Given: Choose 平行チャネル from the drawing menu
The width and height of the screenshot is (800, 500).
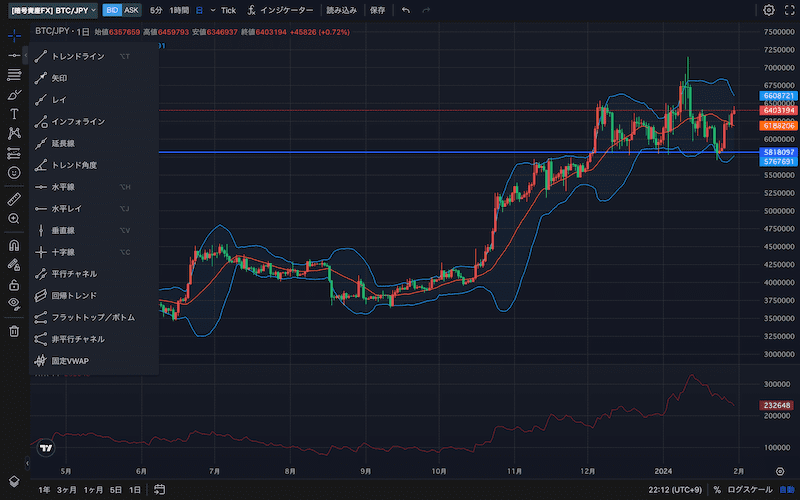Looking at the screenshot, I should (x=94, y=274).
